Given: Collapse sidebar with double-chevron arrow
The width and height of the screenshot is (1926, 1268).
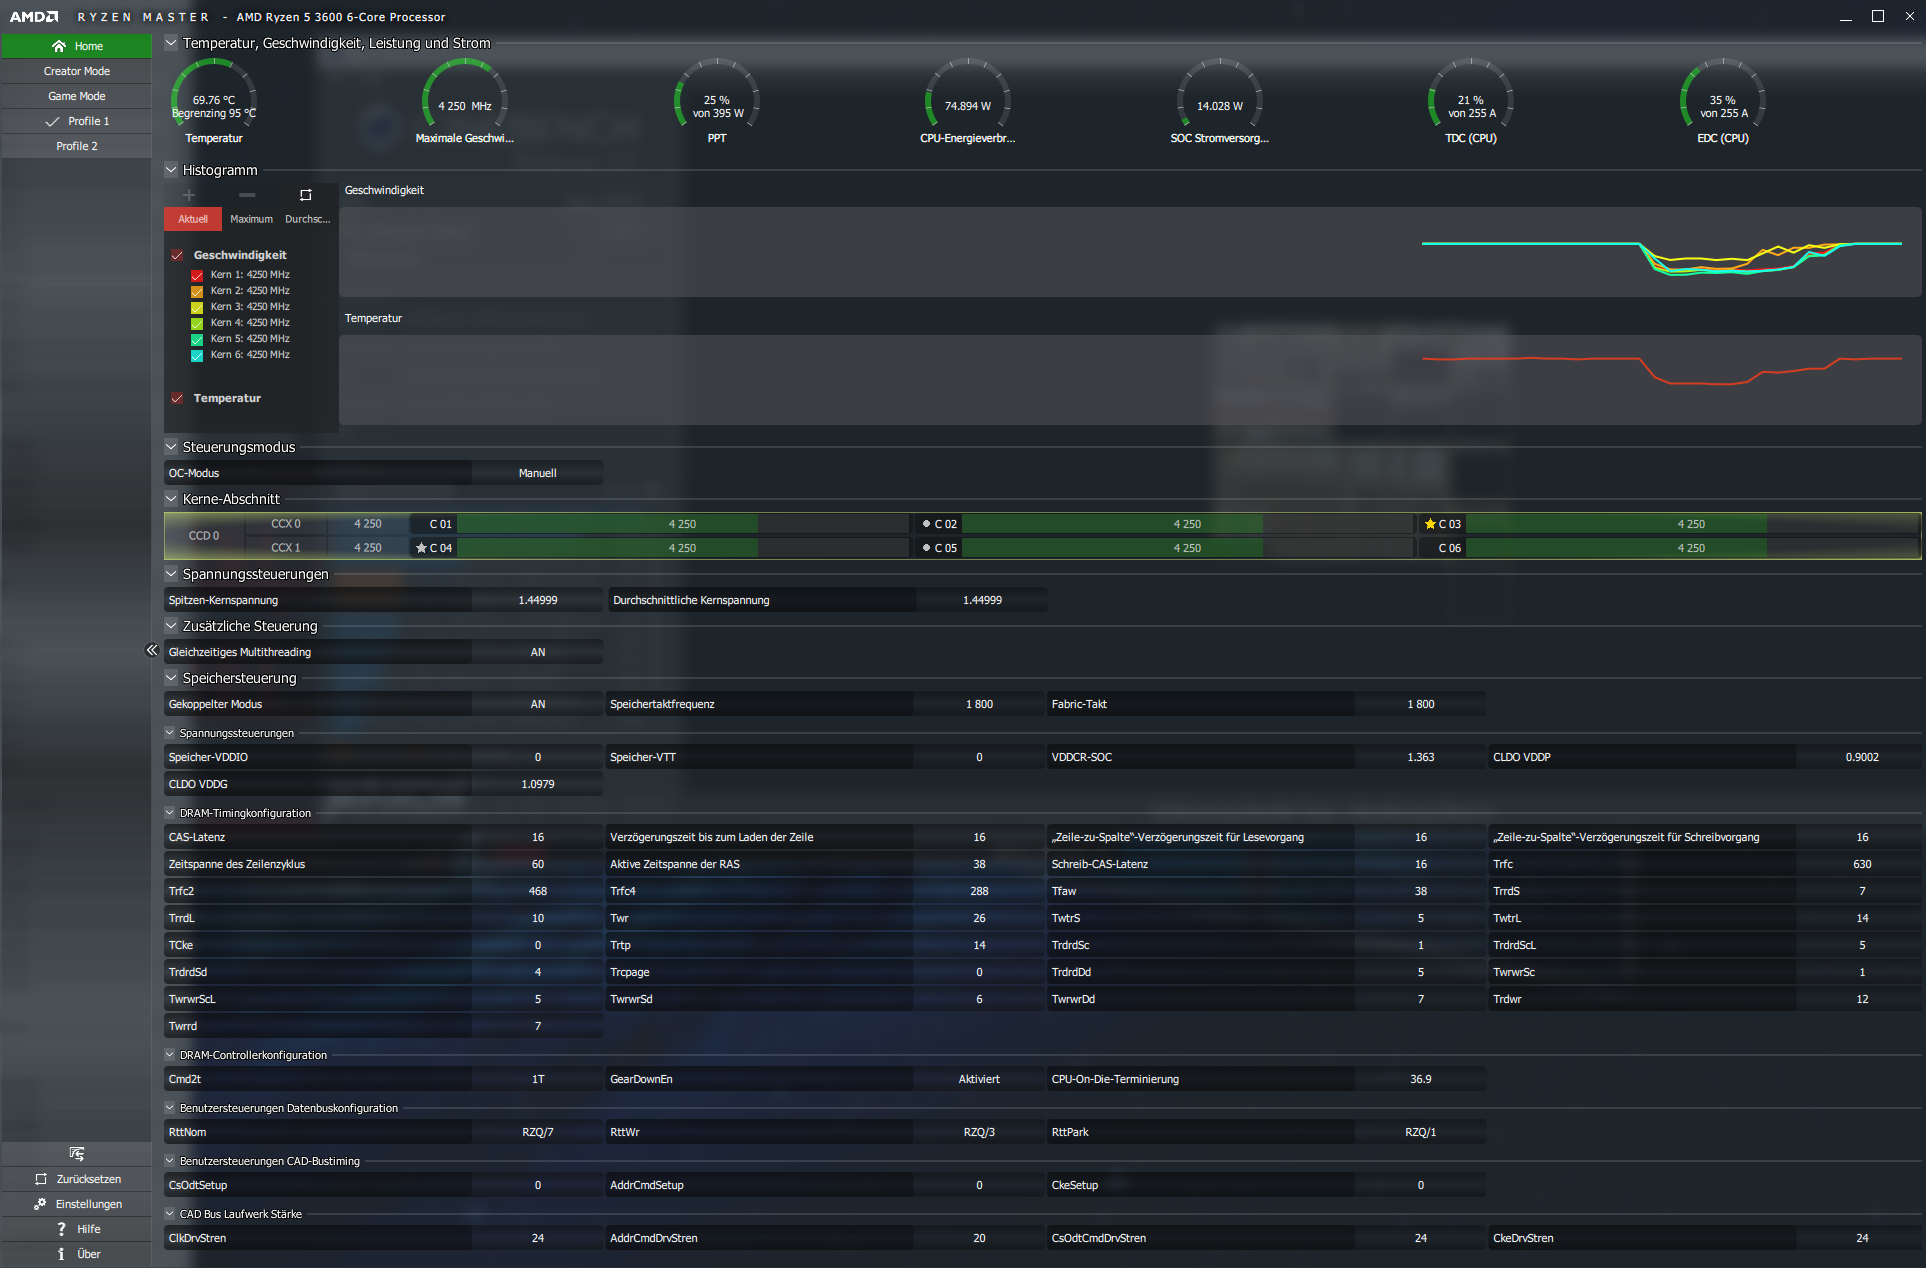Looking at the screenshot, I should point(152,650).
